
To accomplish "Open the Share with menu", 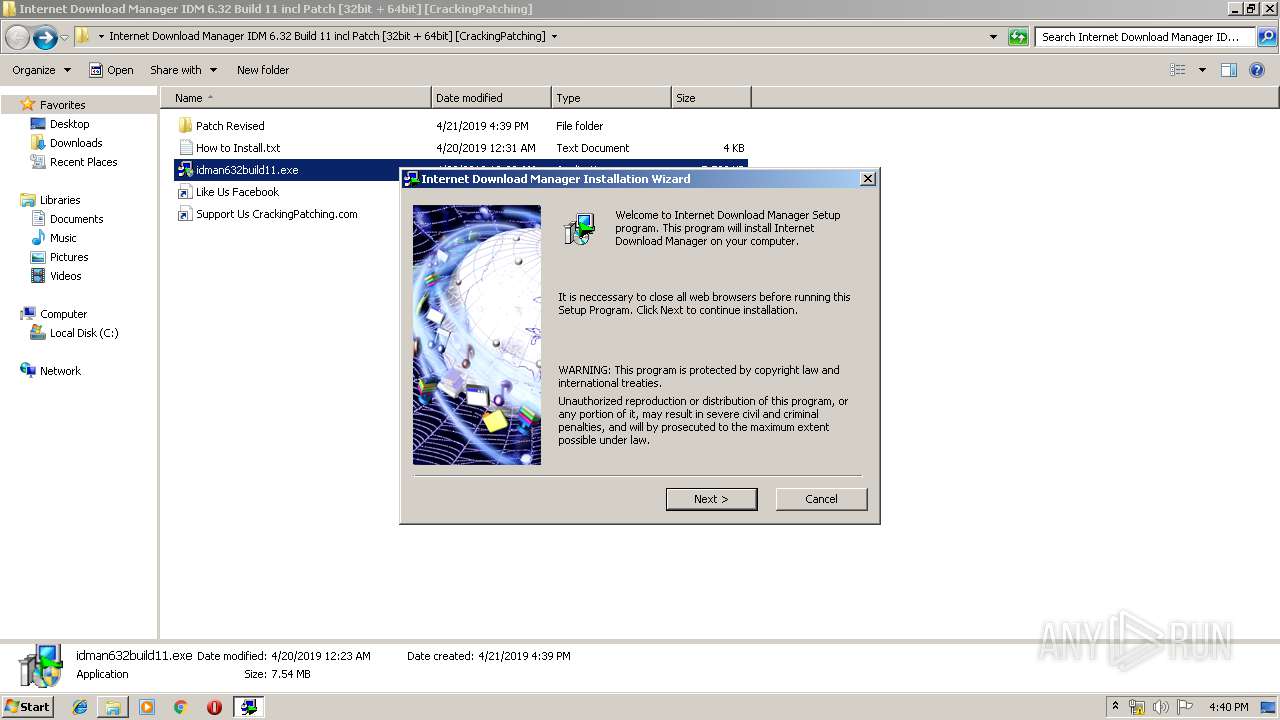I will [183, 70].
